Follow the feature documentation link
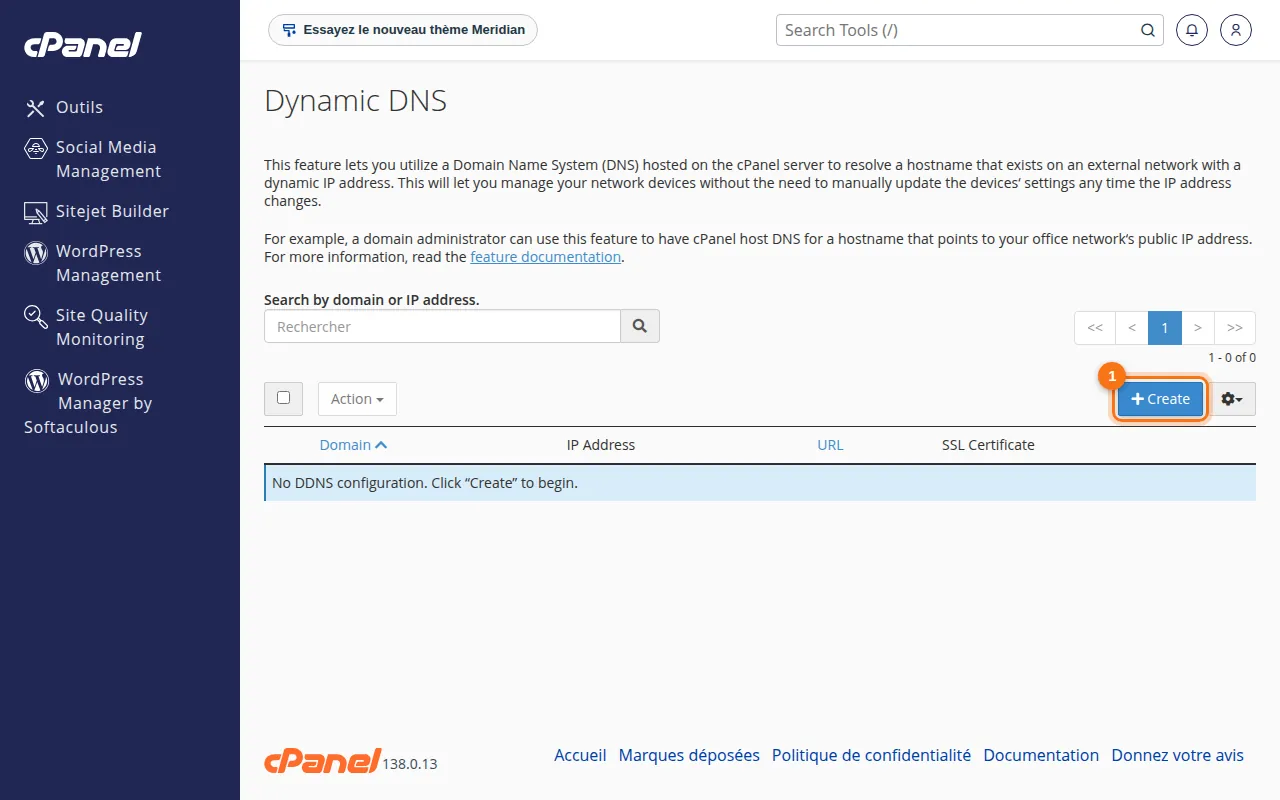Viewport: 1280px width, 800px height. click(x=545, y=257)
